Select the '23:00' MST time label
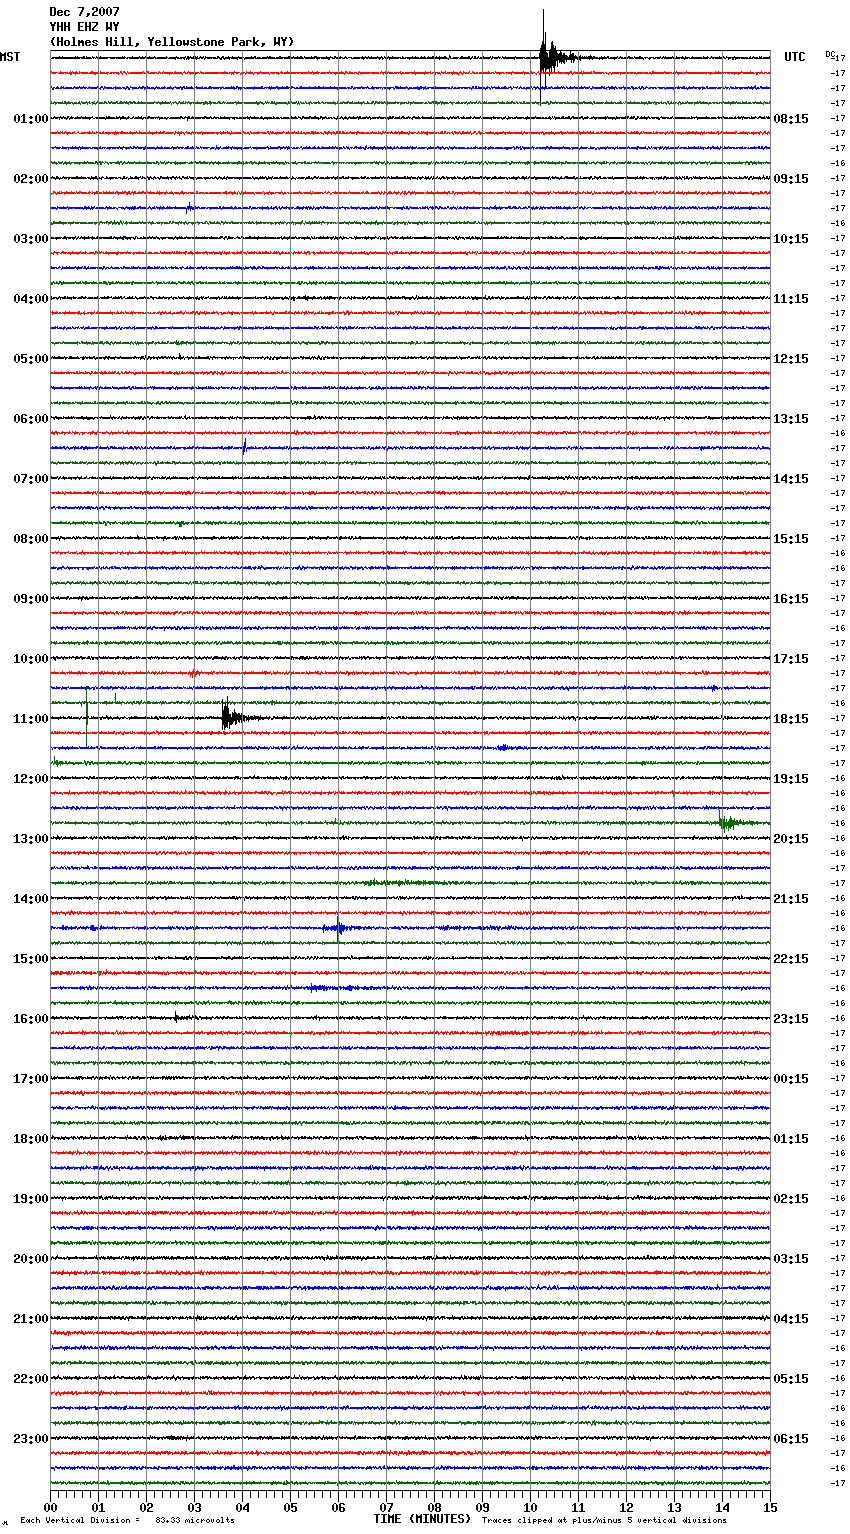Image resolution: width=850 pixels, height=1534 pixels. 31,1439
